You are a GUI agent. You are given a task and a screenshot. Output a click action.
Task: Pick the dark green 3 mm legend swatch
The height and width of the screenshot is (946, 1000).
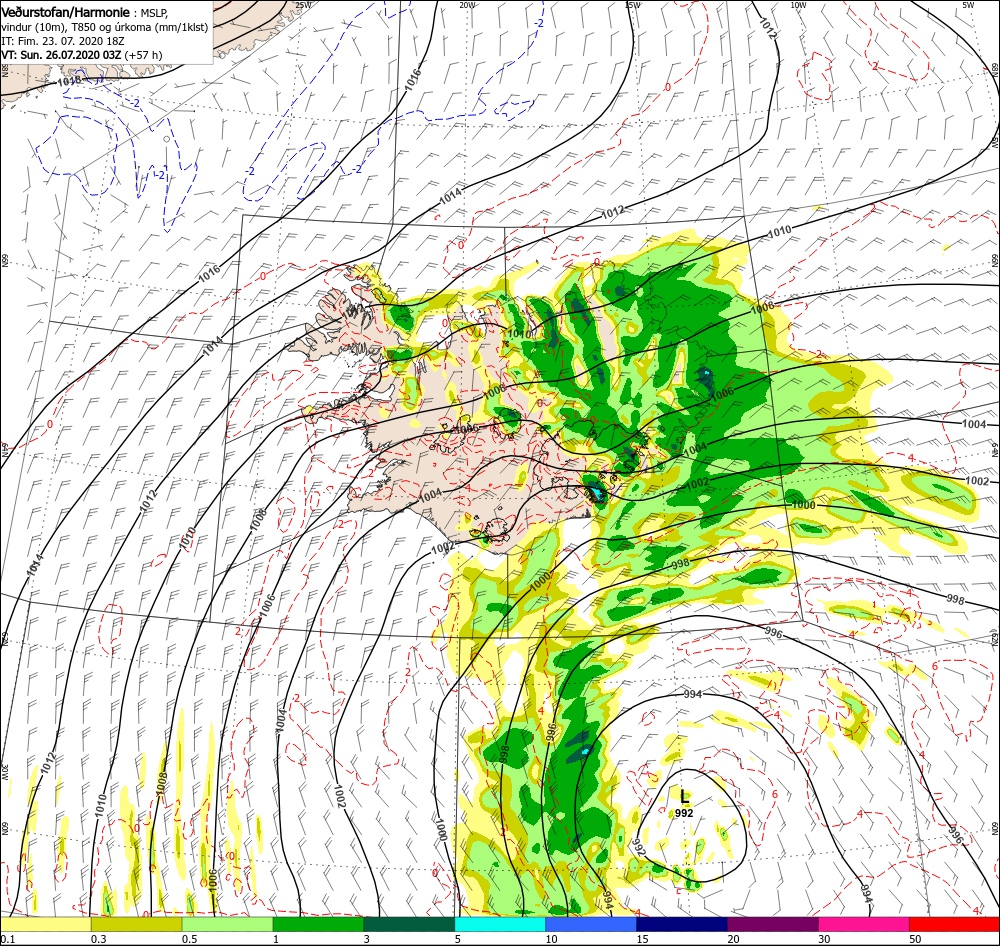(x=409, y=924)
